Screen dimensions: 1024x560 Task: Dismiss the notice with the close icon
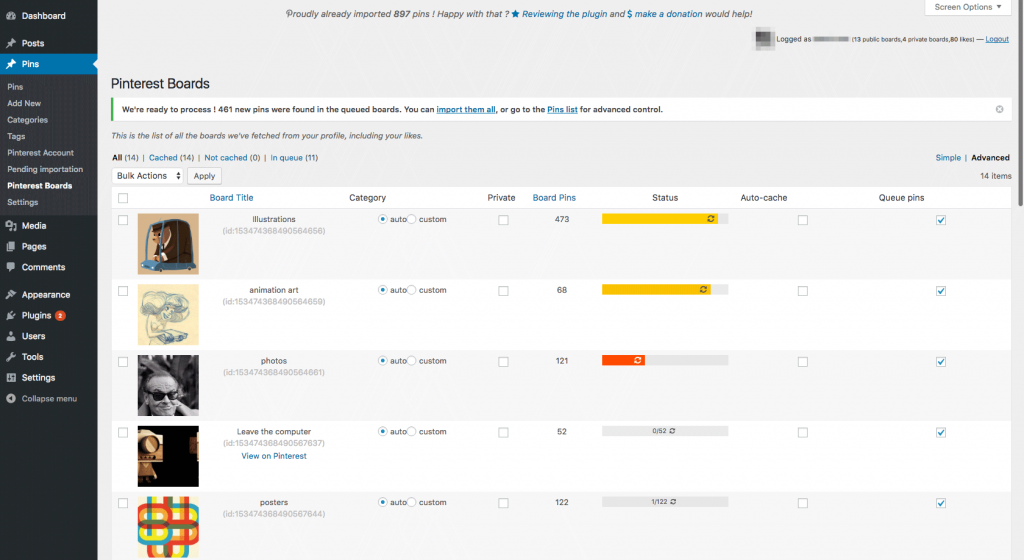pyautogui.click(x=999, y=109)
